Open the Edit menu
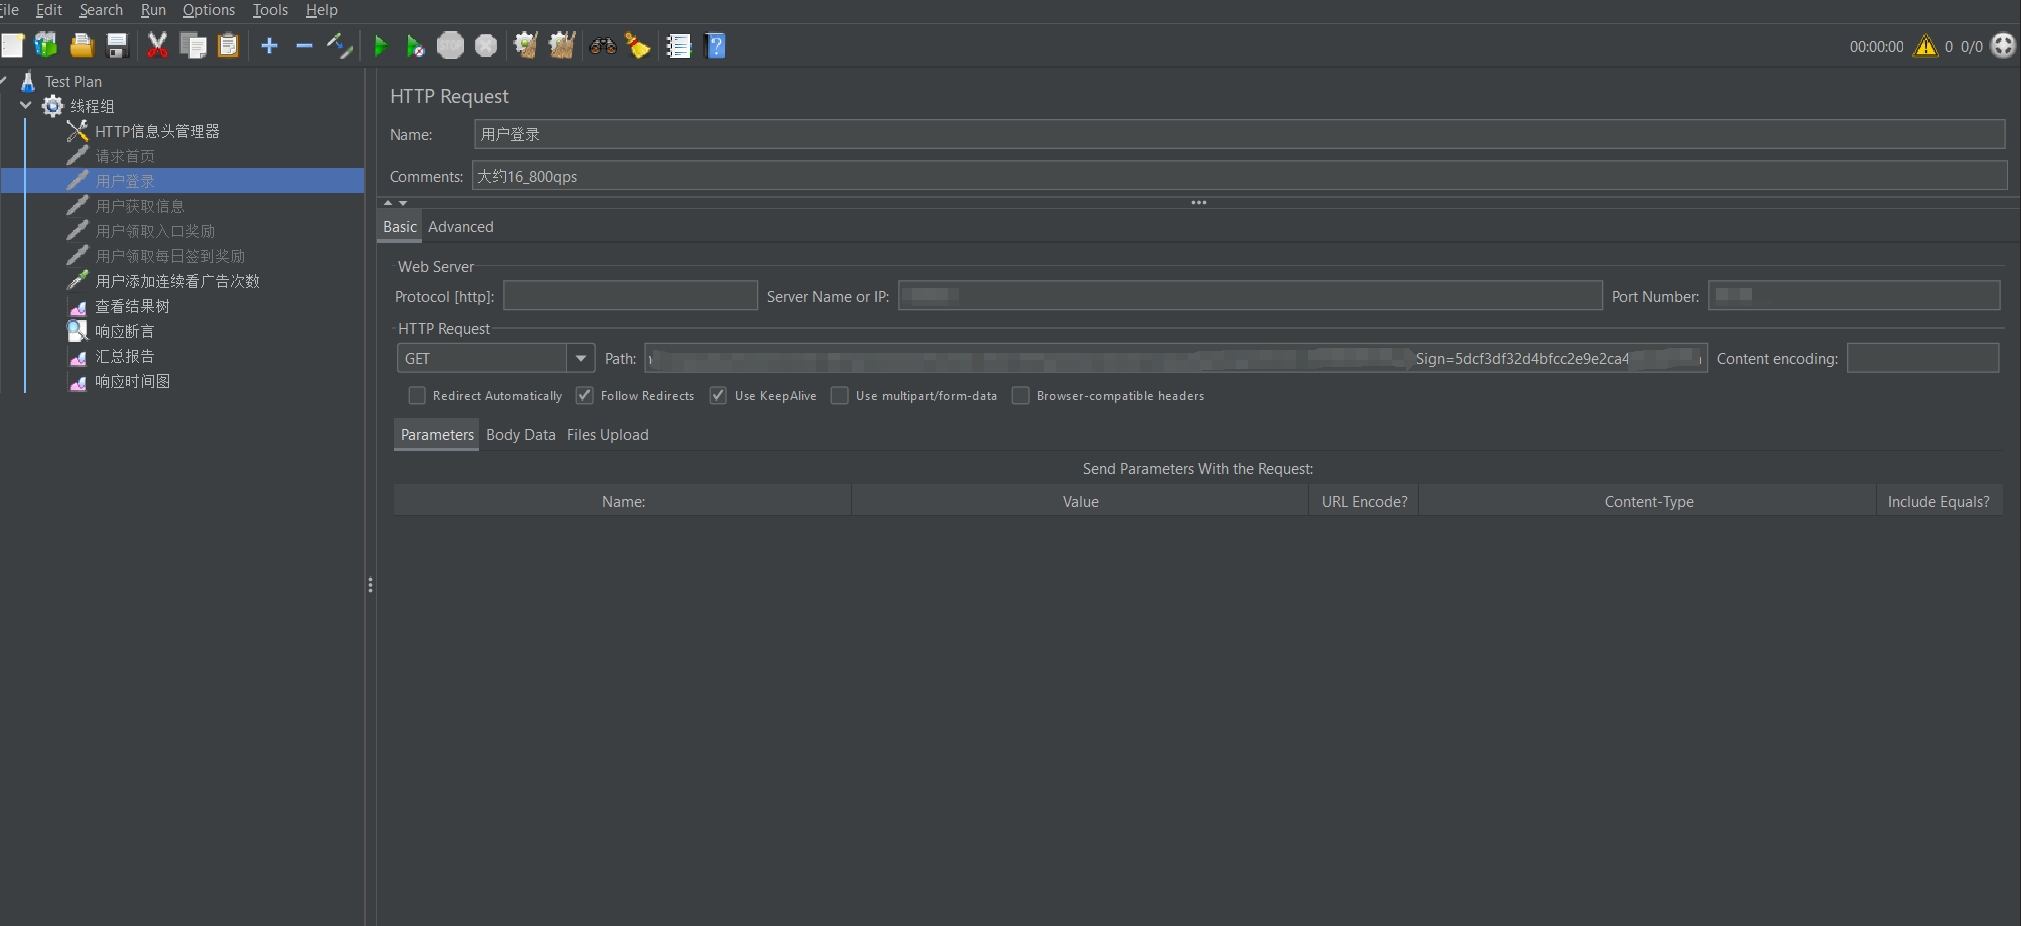The height and width of the screenshot is (926, 2021). [x=49, y=10]
